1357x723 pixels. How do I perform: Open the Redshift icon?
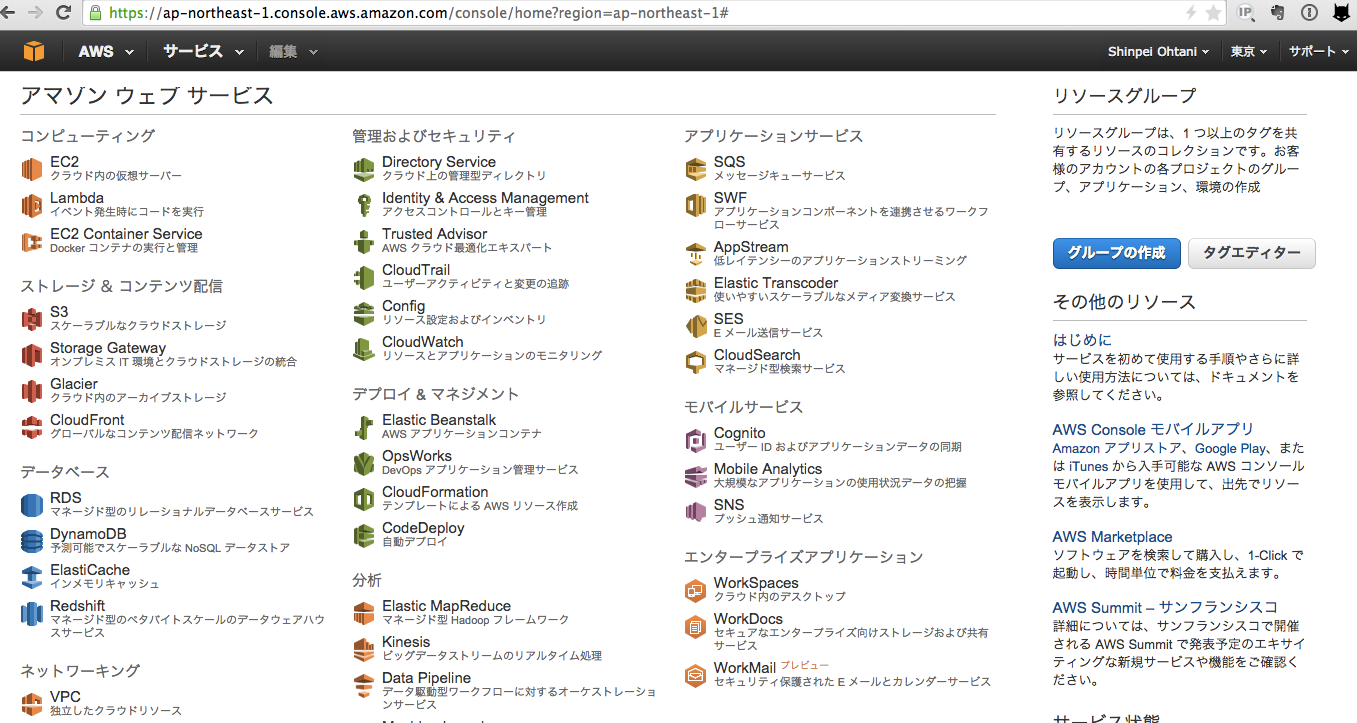[x=32, y=613]
